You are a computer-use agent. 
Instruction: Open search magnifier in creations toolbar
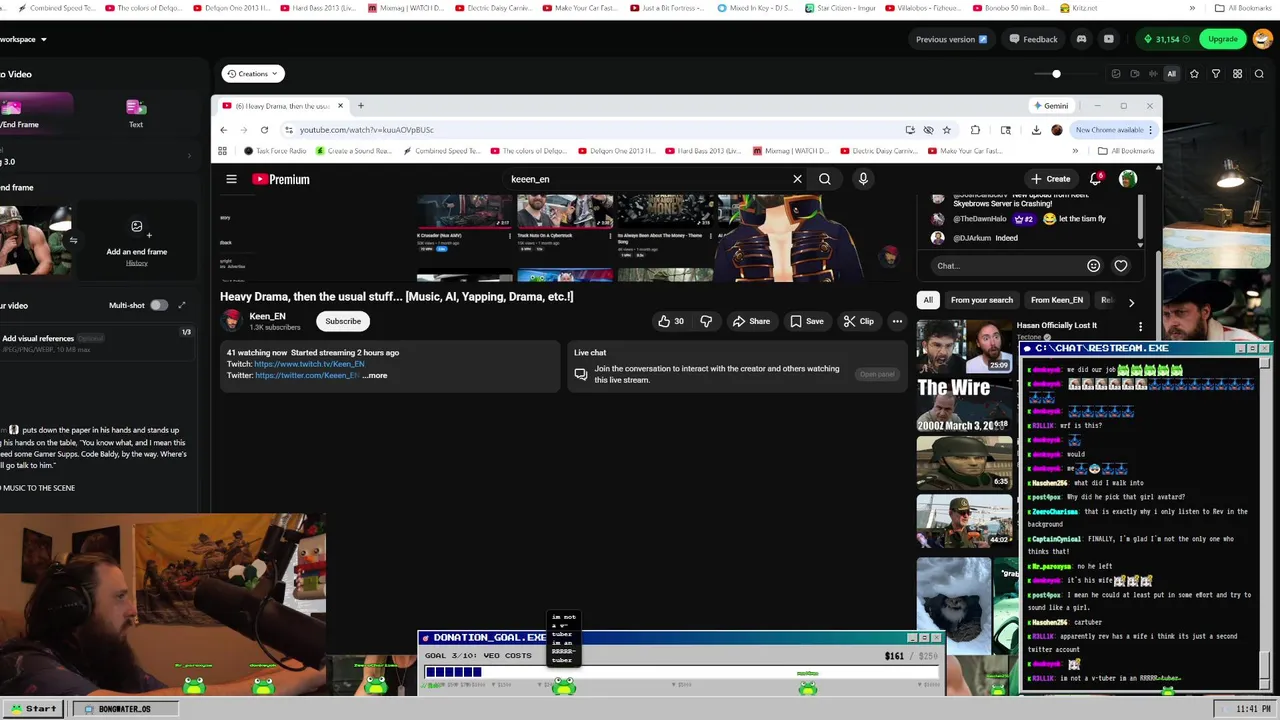pyautogui.click(x=1259, y=73)
